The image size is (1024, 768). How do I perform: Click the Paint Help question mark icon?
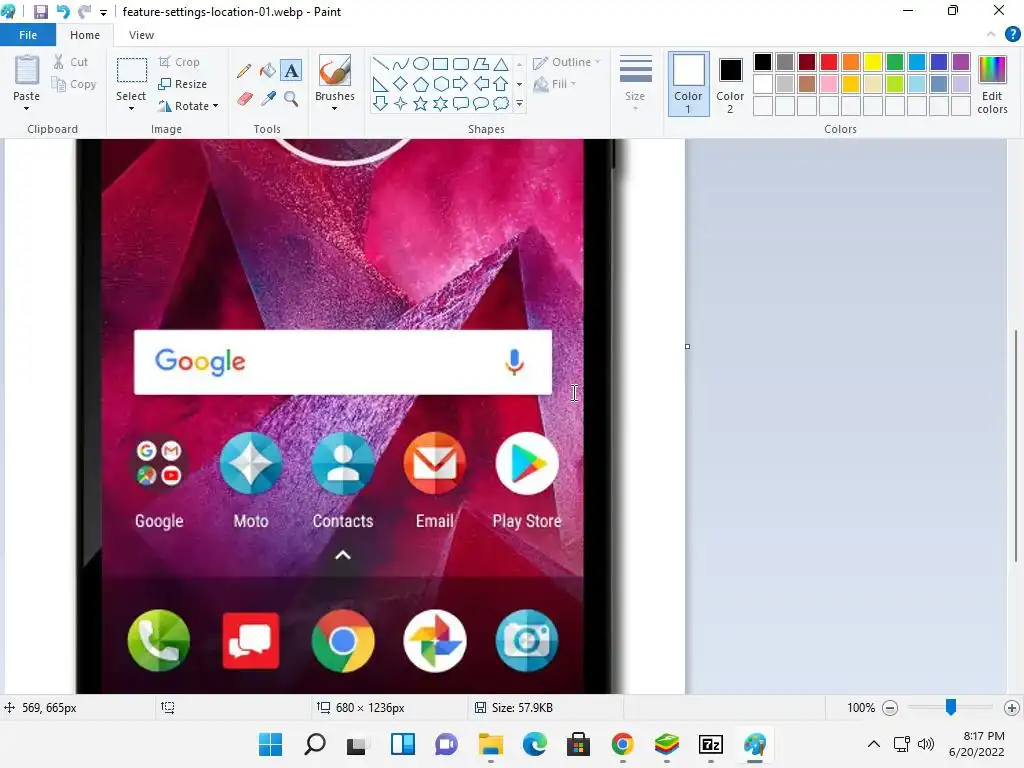(1012, 34)
